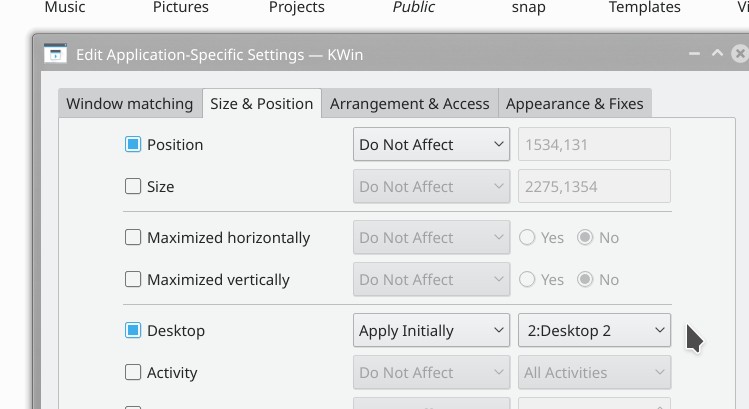Screen dimensions: 749x409
Task: Switch to Window matching tab
Action: click(x=130, y=104)
